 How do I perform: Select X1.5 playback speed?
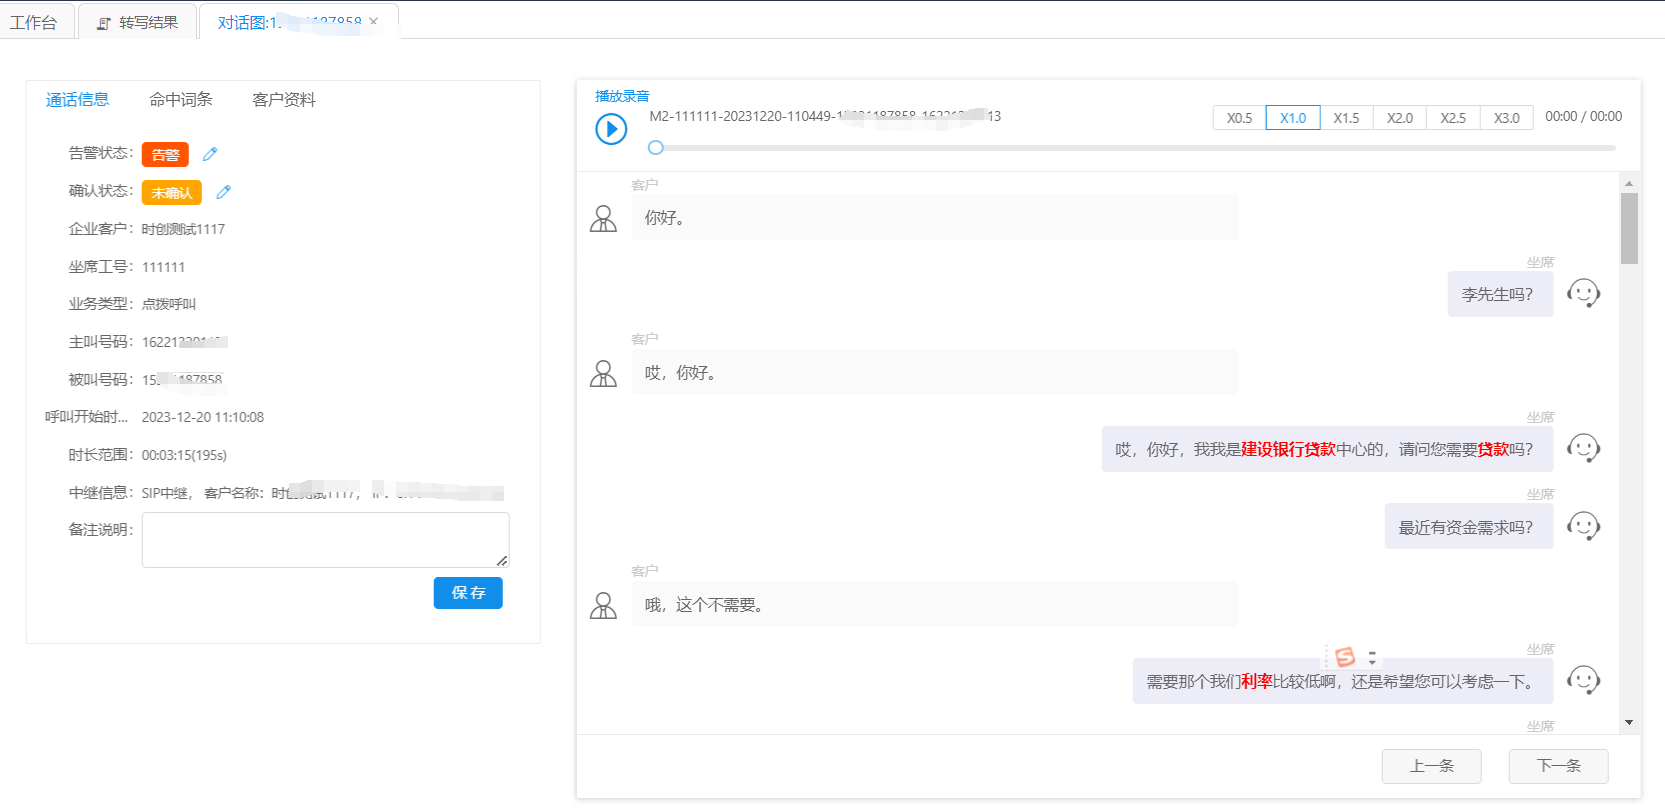pos(1346,118)
